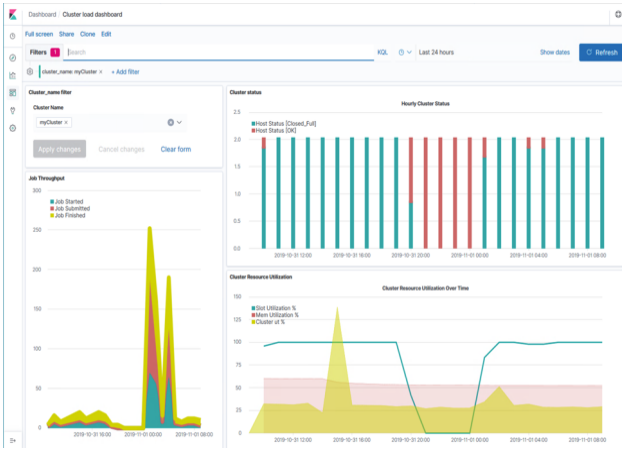Viewport: 628px width, 456px height.
Task: Toggle Host Status [OK] legend entry
Action: (x=274, y=131)
